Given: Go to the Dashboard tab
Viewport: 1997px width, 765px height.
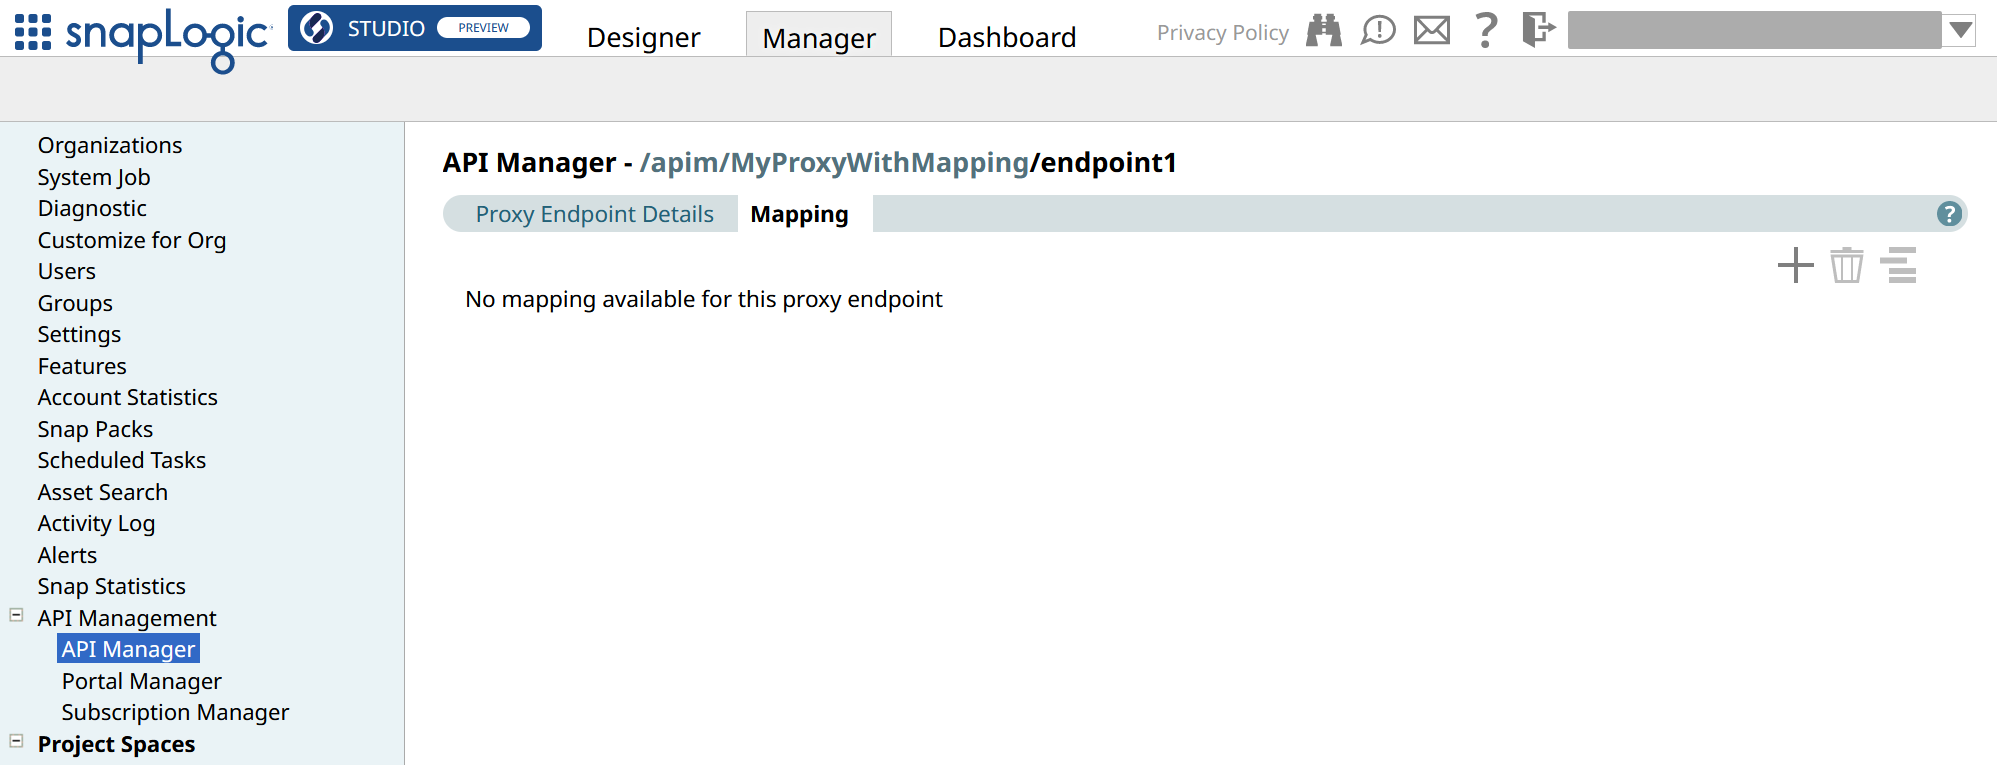Looking at the screenshot, I should click(x=1007, y=37).
